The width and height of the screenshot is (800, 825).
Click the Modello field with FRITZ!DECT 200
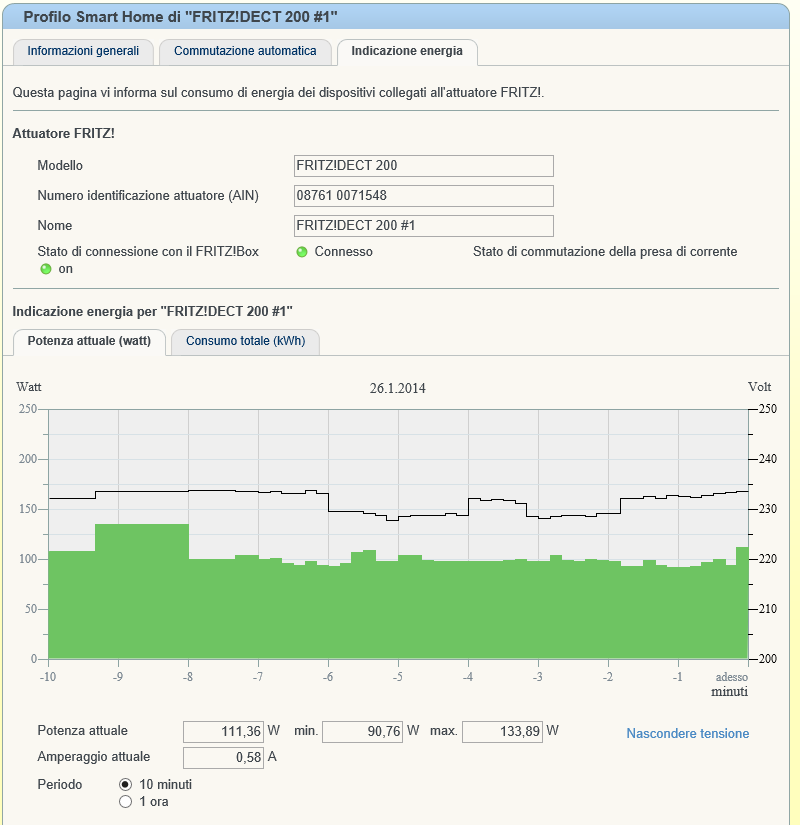pos(424,166)
